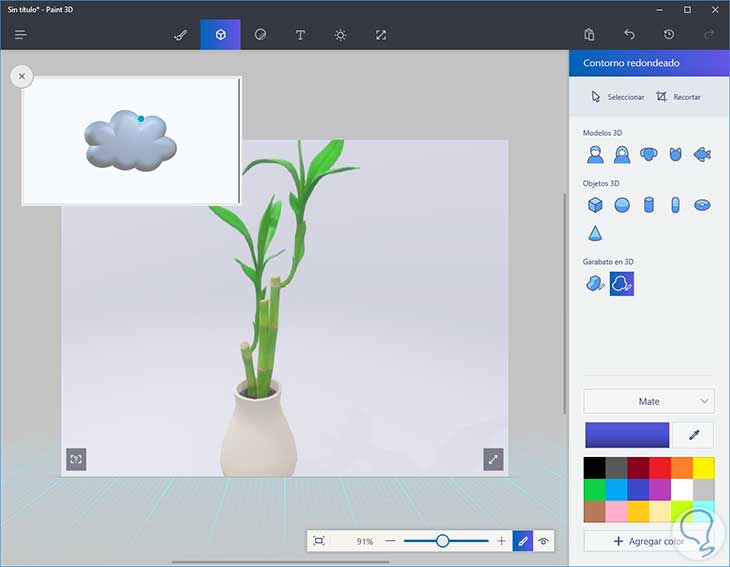Click the canvas view mode icon
Screen dimensions: 730x567
tap(76, 459)
